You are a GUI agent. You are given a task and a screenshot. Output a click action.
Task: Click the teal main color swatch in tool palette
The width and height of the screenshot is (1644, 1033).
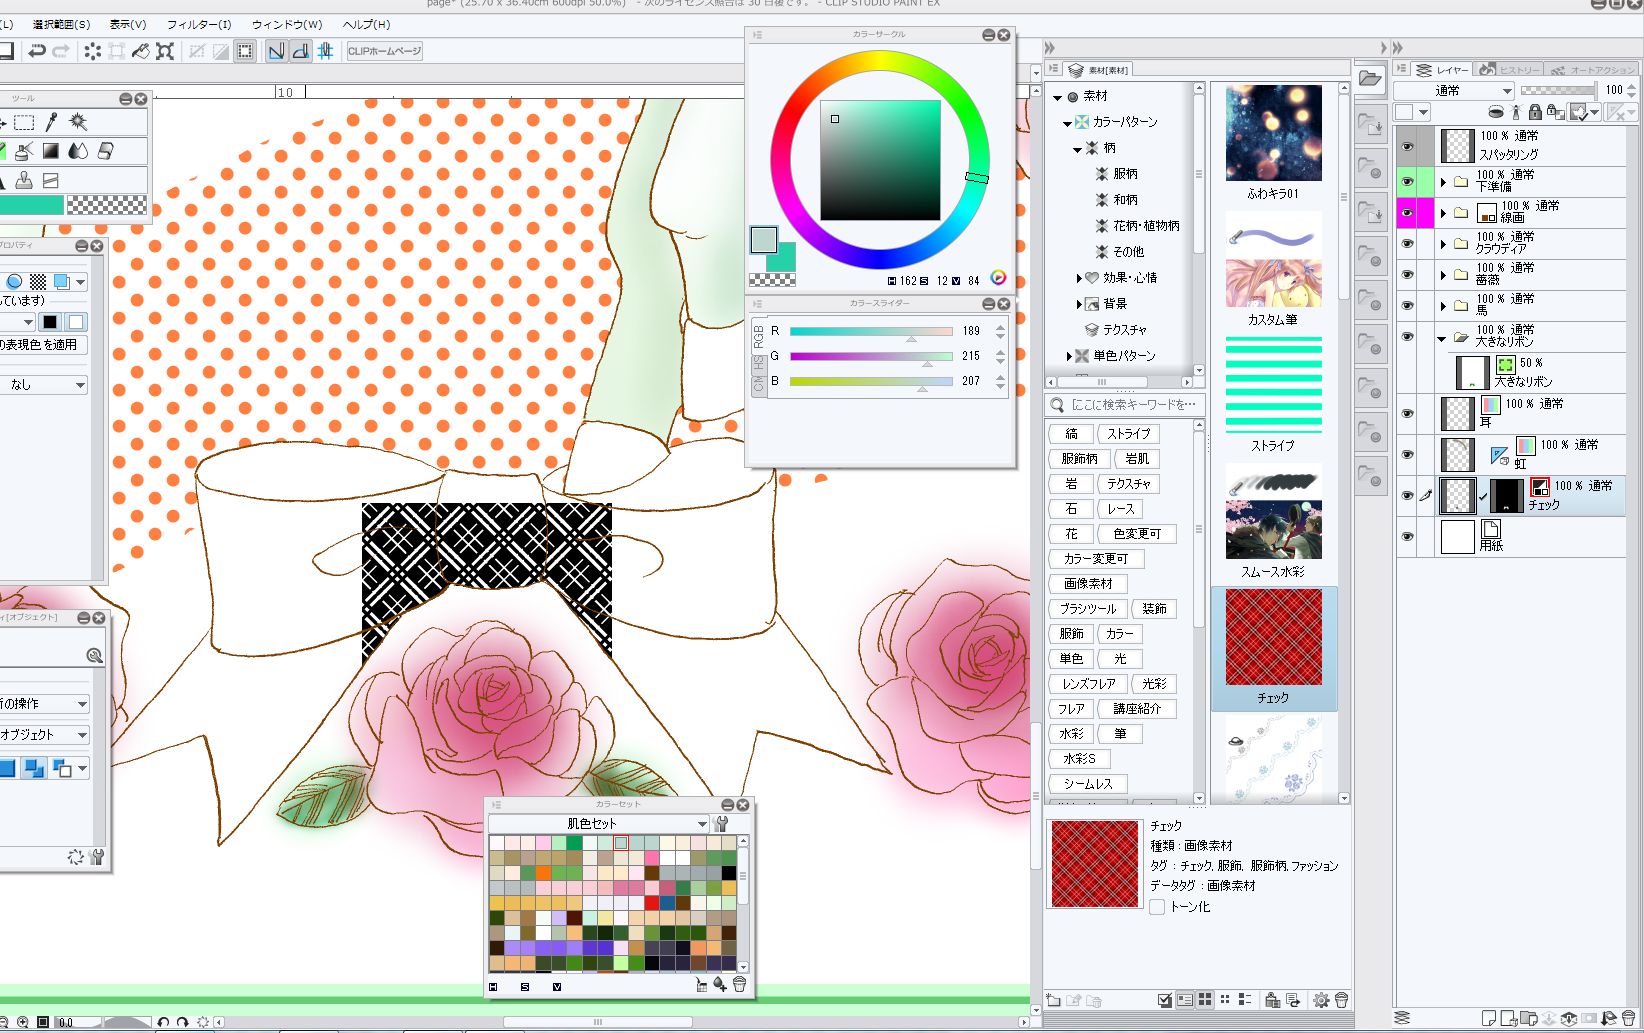[x=32, y=205]
